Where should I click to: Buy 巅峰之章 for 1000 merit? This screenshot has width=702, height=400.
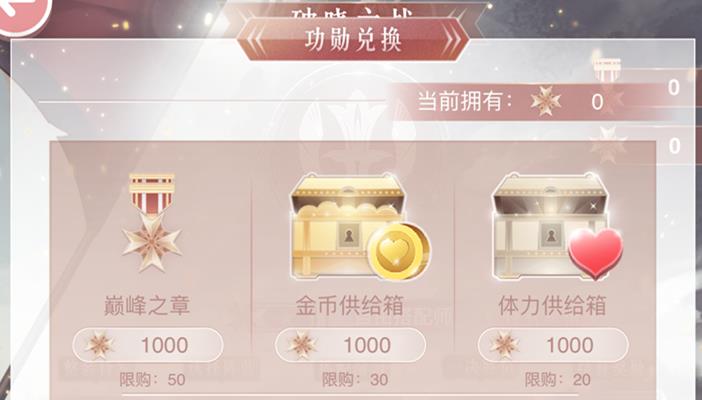[148, 345]
